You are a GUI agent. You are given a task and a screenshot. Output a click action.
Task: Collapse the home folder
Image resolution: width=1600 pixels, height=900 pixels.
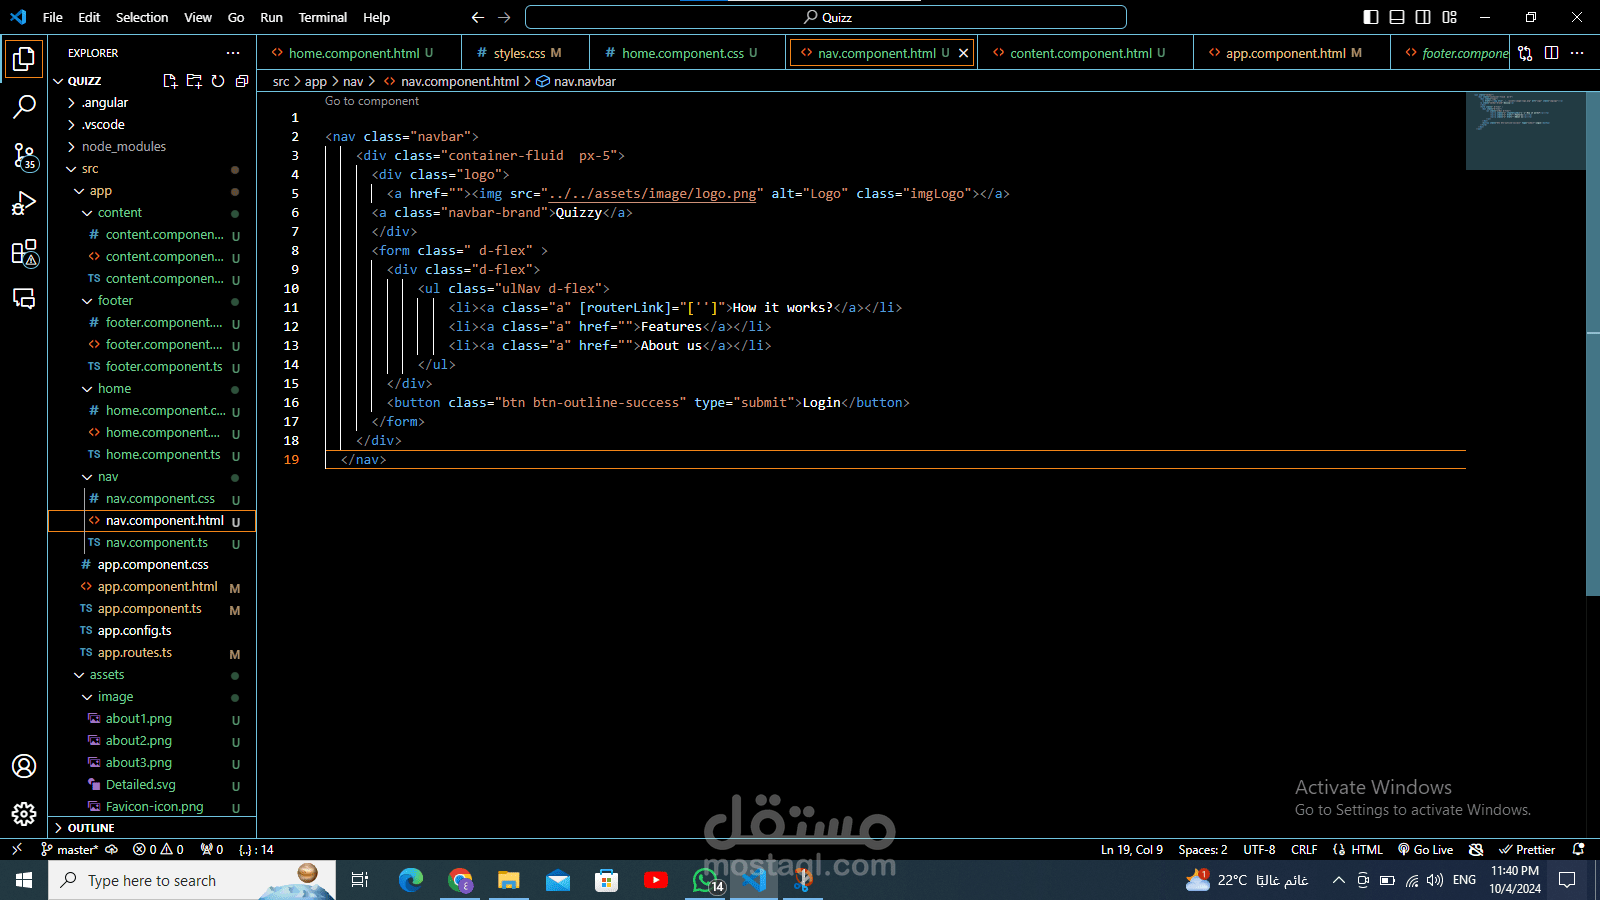click(152, 389)
